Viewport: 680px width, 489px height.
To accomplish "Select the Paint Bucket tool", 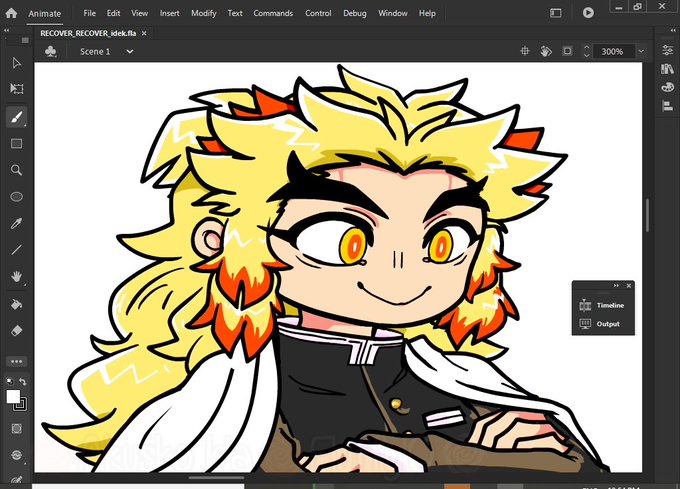I will click(x=16, y=304).
